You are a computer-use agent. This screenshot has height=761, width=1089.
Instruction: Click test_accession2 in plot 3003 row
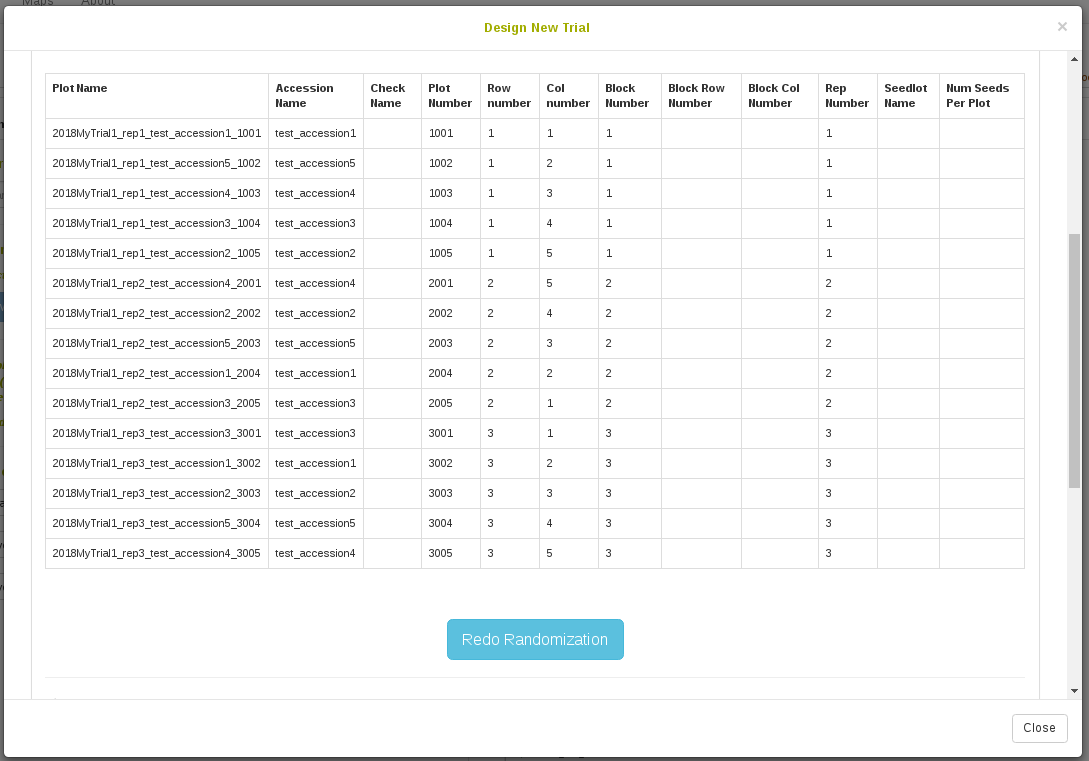(315, 493)
